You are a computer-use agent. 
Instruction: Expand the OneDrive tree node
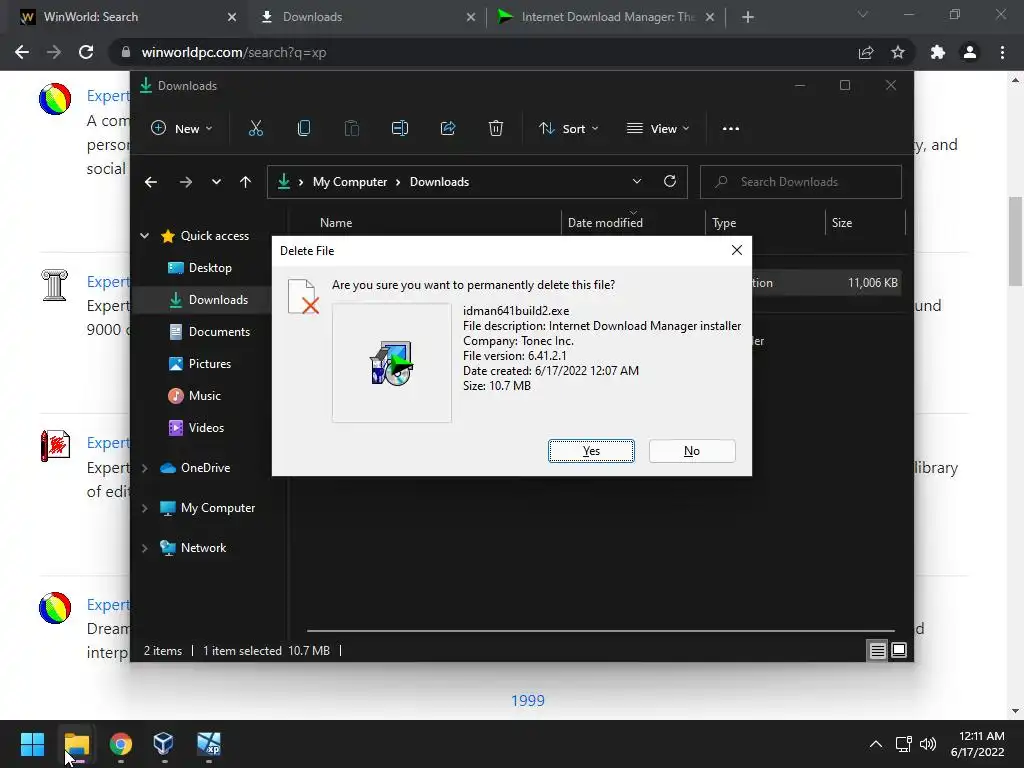144,468
